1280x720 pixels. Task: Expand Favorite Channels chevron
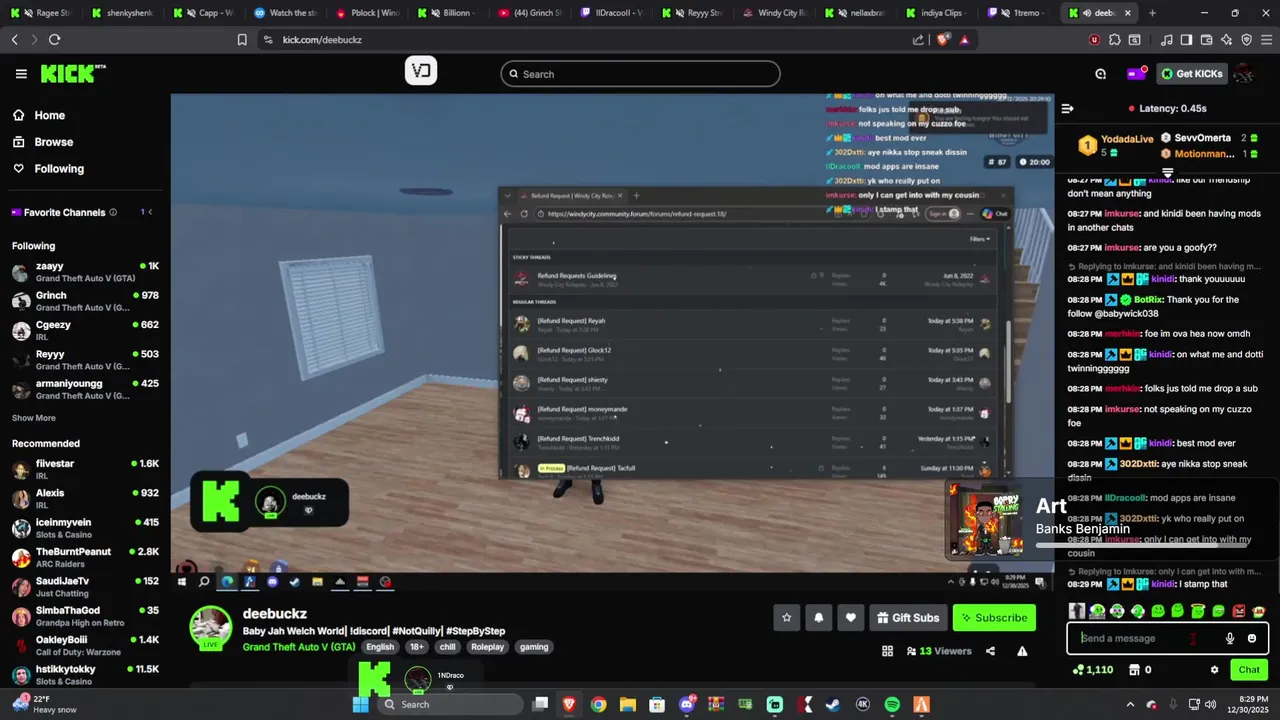click(151, 212)
